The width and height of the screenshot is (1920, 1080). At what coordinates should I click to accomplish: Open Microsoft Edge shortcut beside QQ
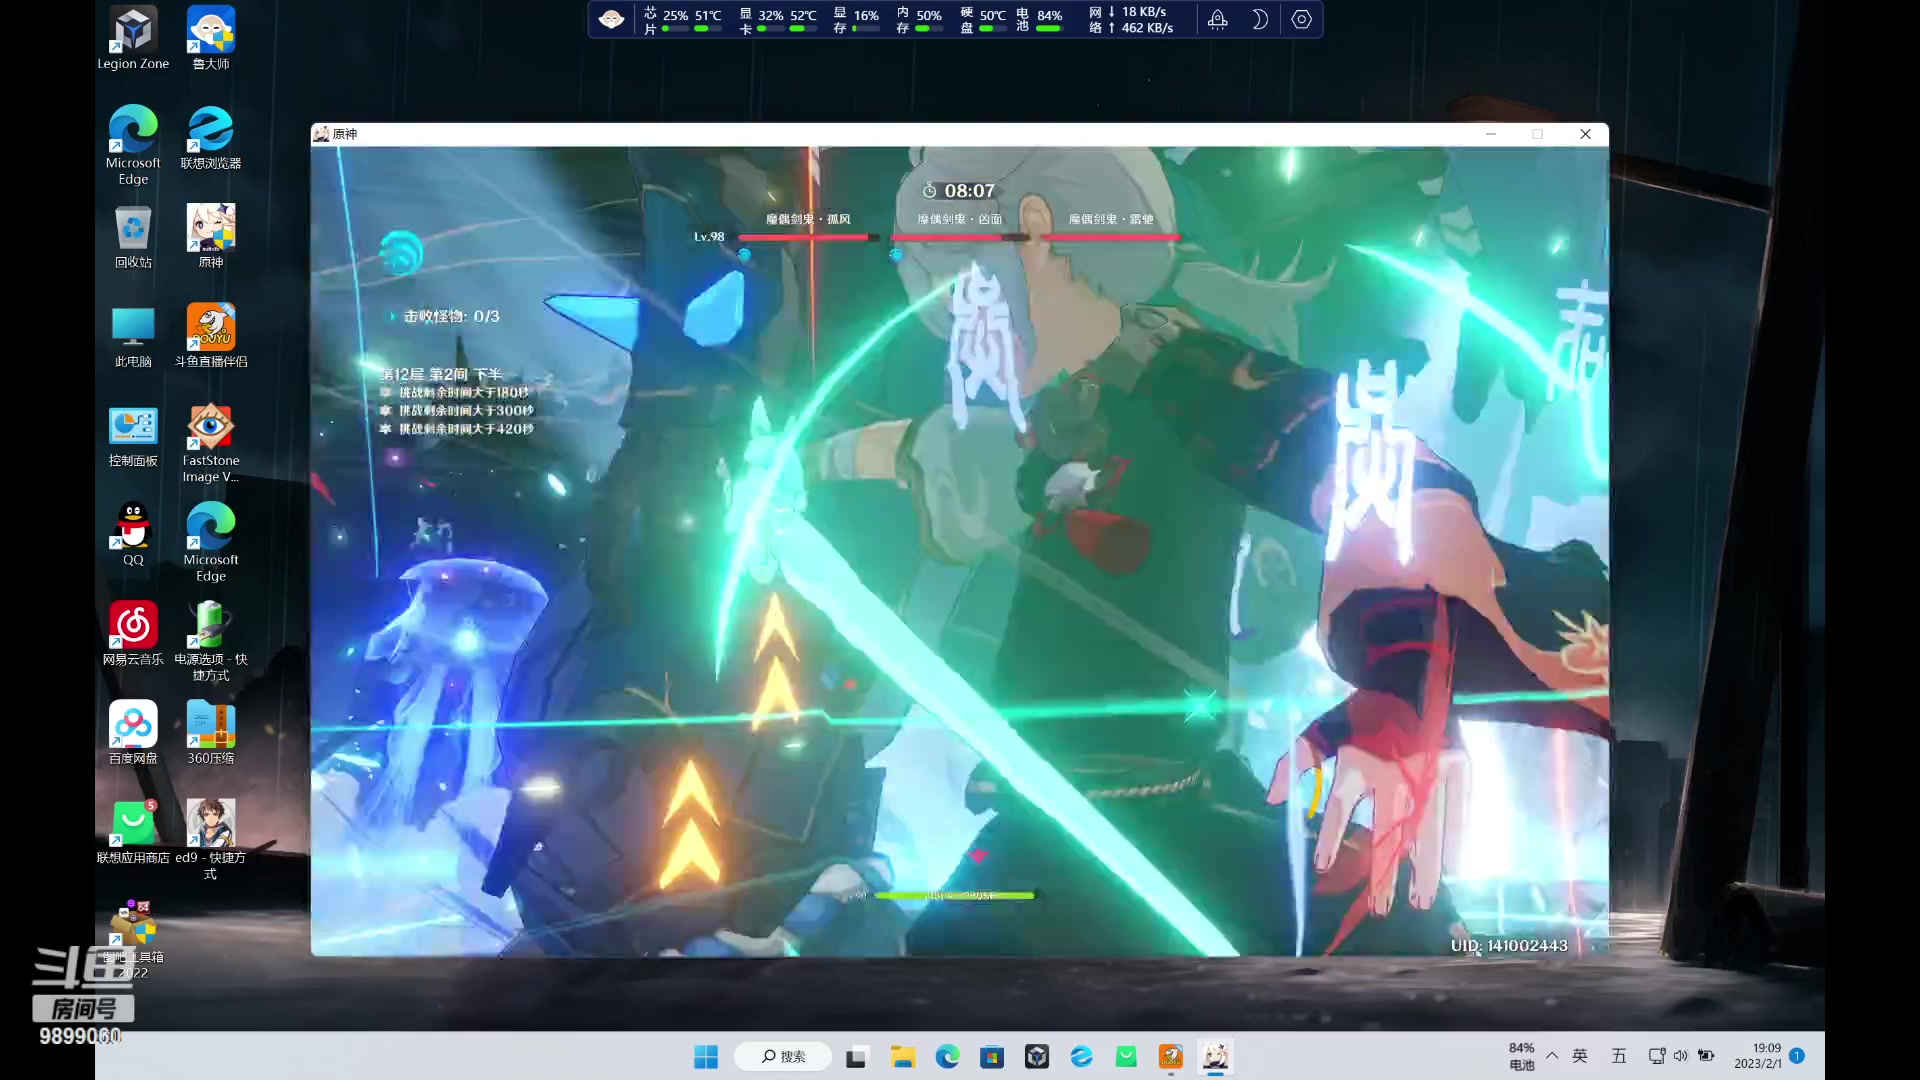pos(211,542)
